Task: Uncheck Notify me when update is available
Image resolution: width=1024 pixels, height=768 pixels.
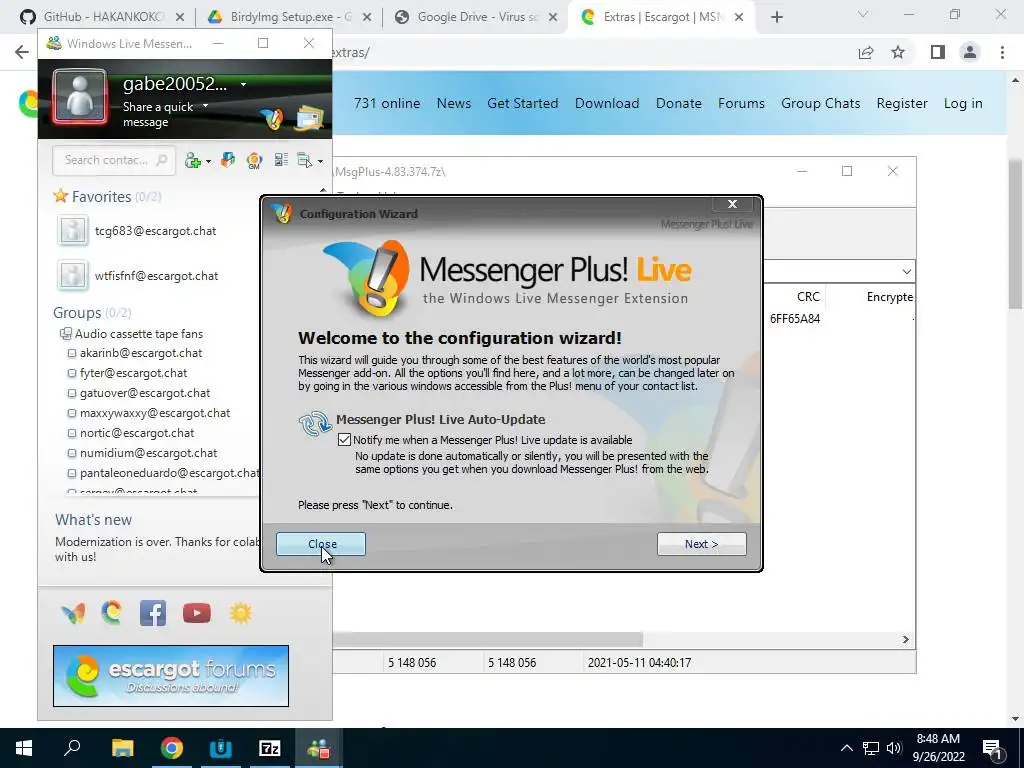Action: point(344,440)
